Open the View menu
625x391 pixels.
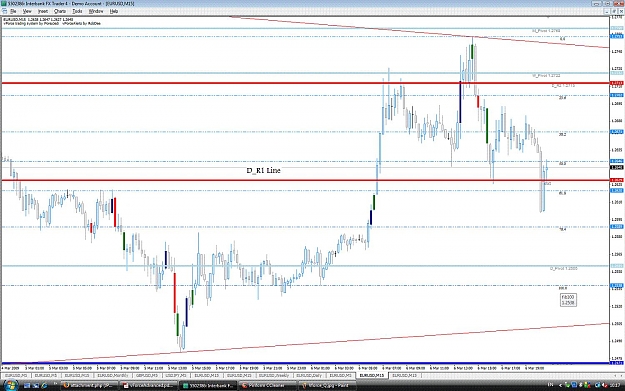point(27,11)
